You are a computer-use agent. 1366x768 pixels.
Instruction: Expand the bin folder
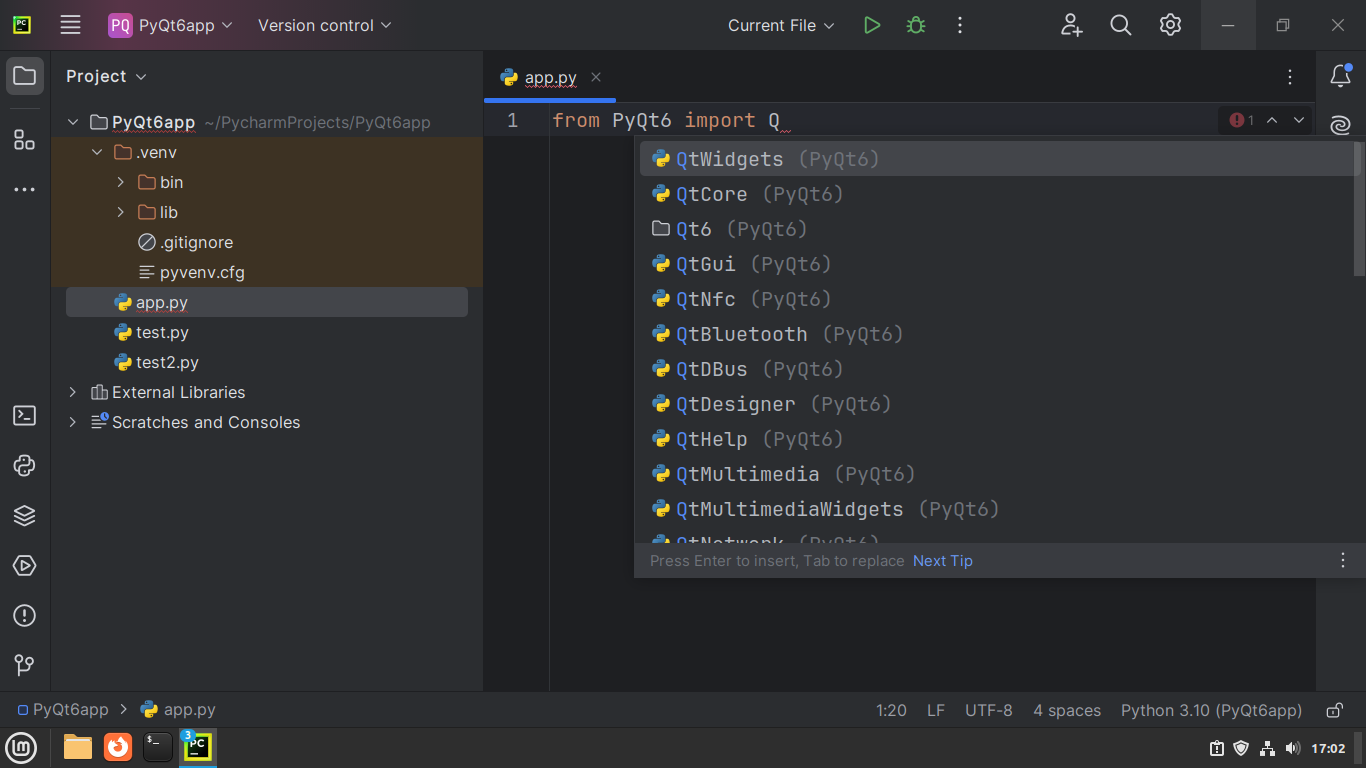[x=121, y=182]
